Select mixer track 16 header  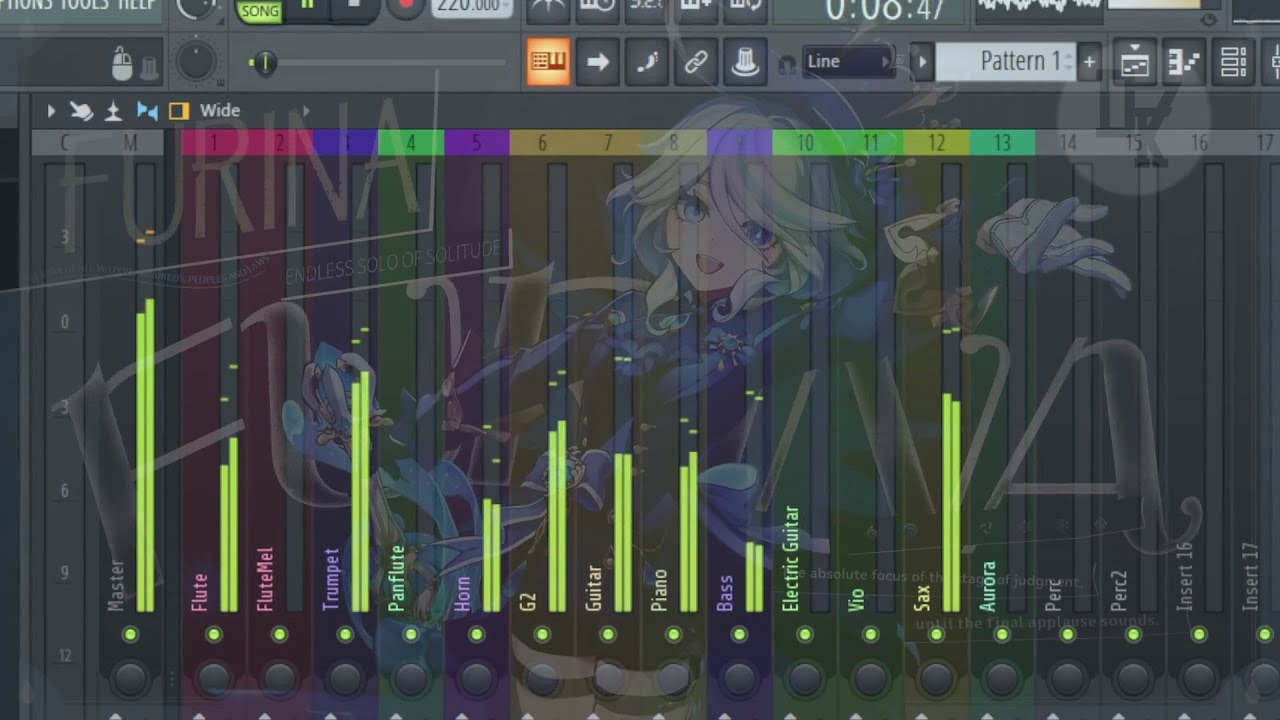tap(1199, 143)
